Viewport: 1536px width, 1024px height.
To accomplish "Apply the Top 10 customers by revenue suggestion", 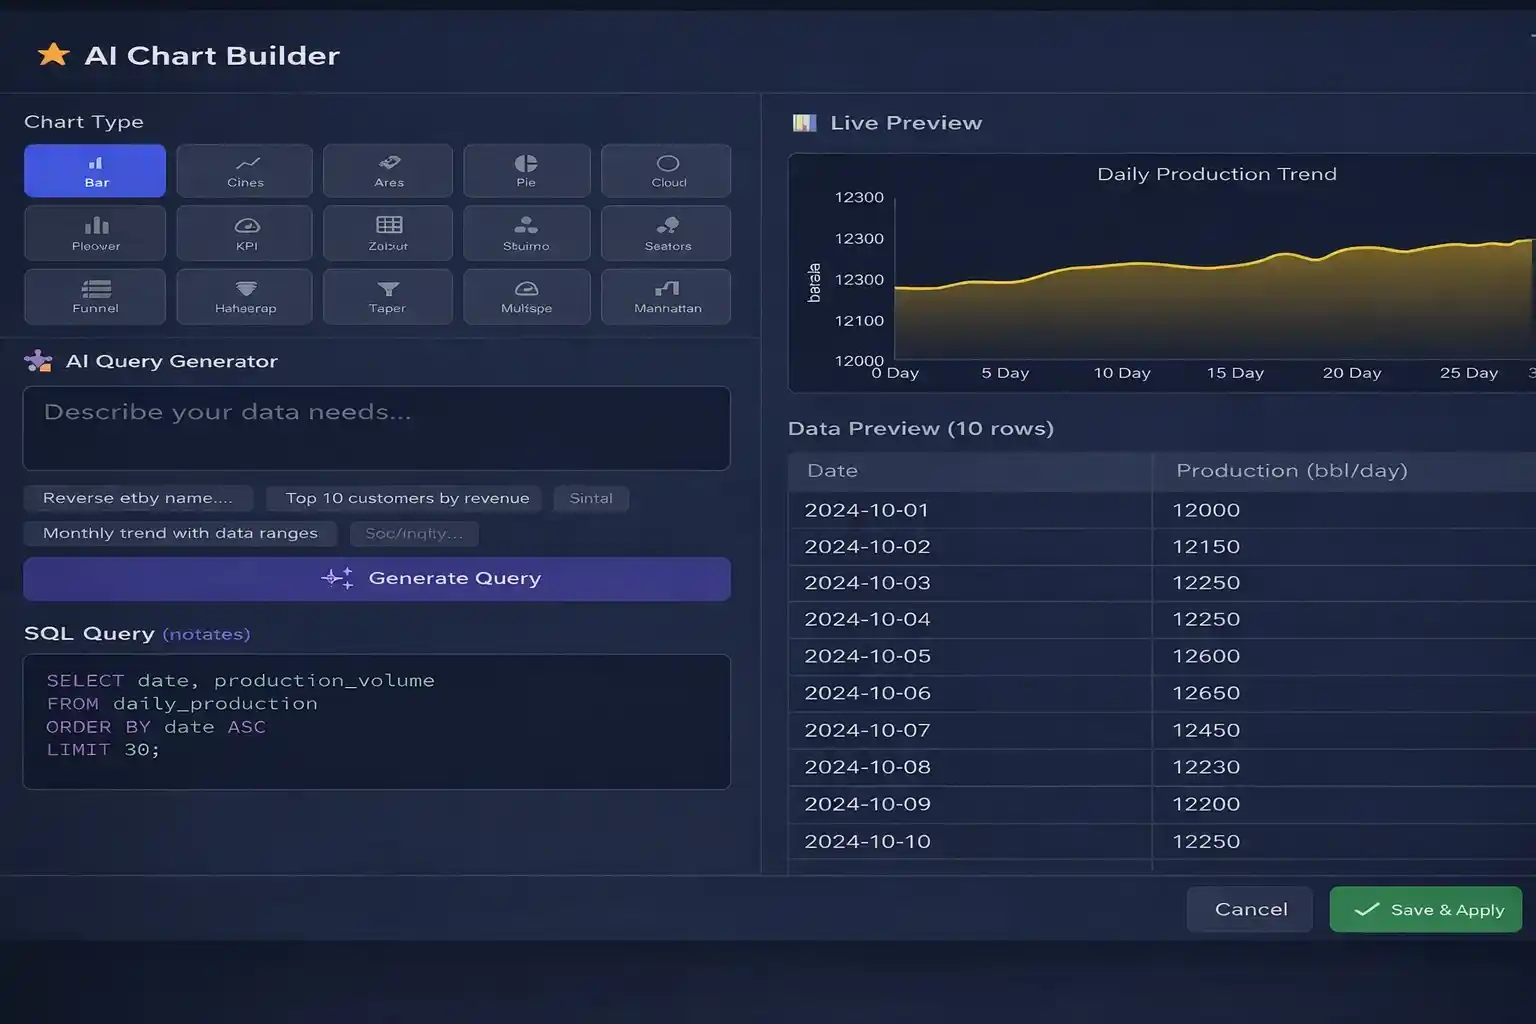I will [x=403, y=498].
